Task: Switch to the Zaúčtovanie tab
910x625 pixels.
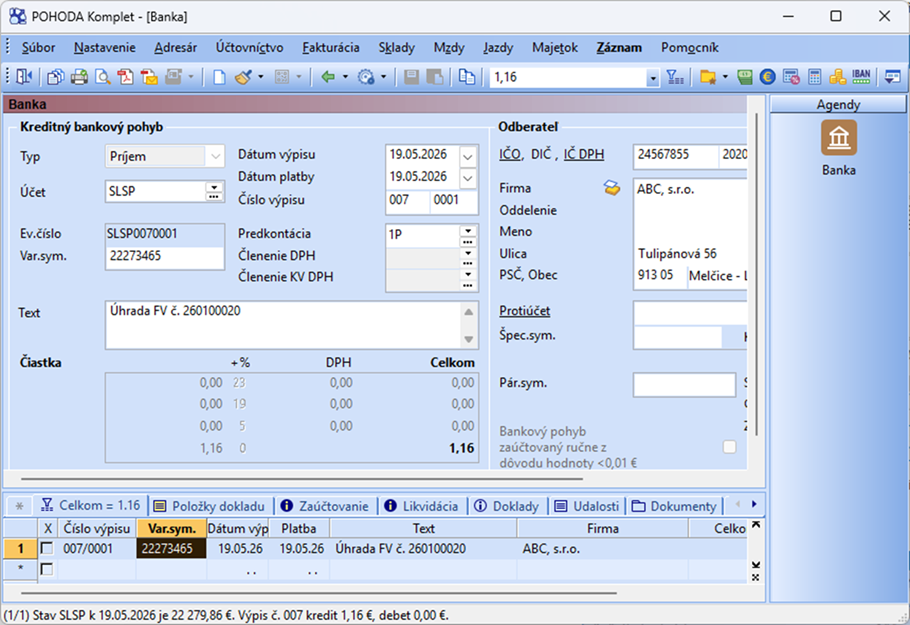Action: point(325,506)
